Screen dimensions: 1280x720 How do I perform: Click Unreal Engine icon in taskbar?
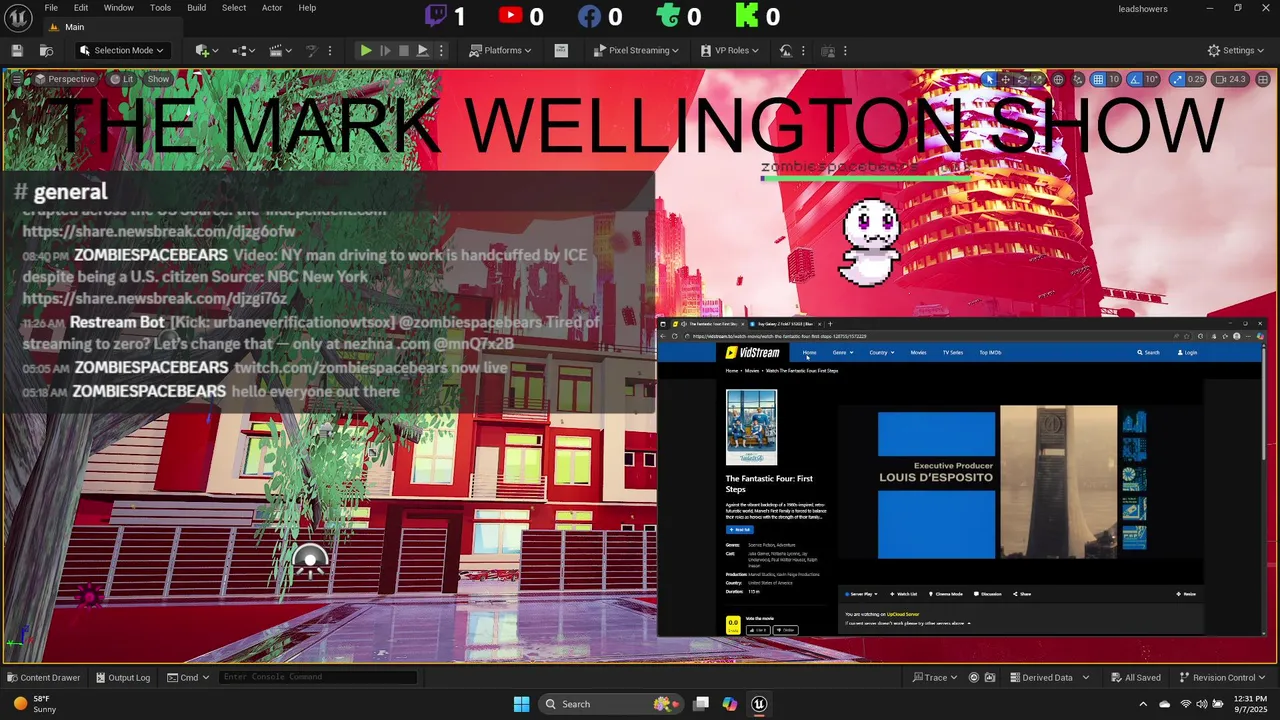pos(759,704)
